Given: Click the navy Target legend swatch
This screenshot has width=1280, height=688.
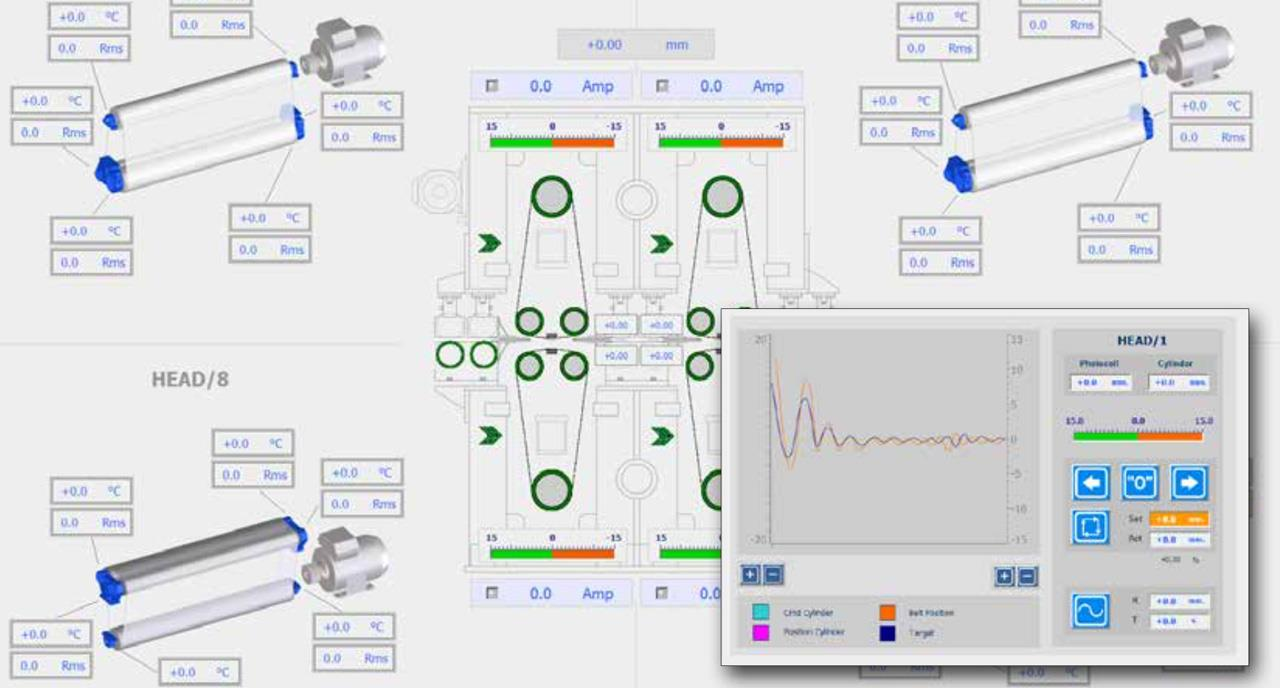Looking at the screenshot, I should [x=887, y=632].
